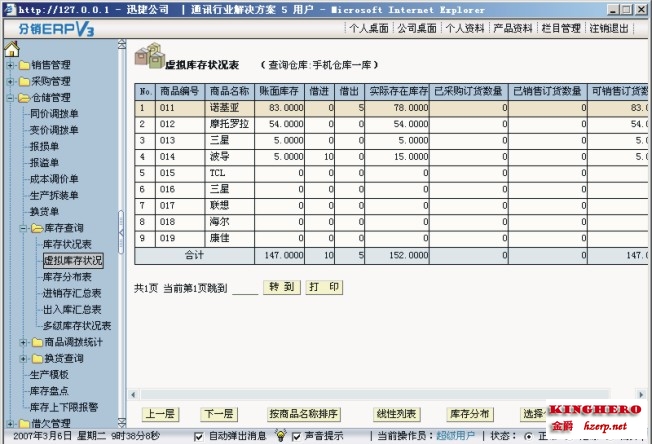Click 注销退出 to log out

click(x=609, y=28)
